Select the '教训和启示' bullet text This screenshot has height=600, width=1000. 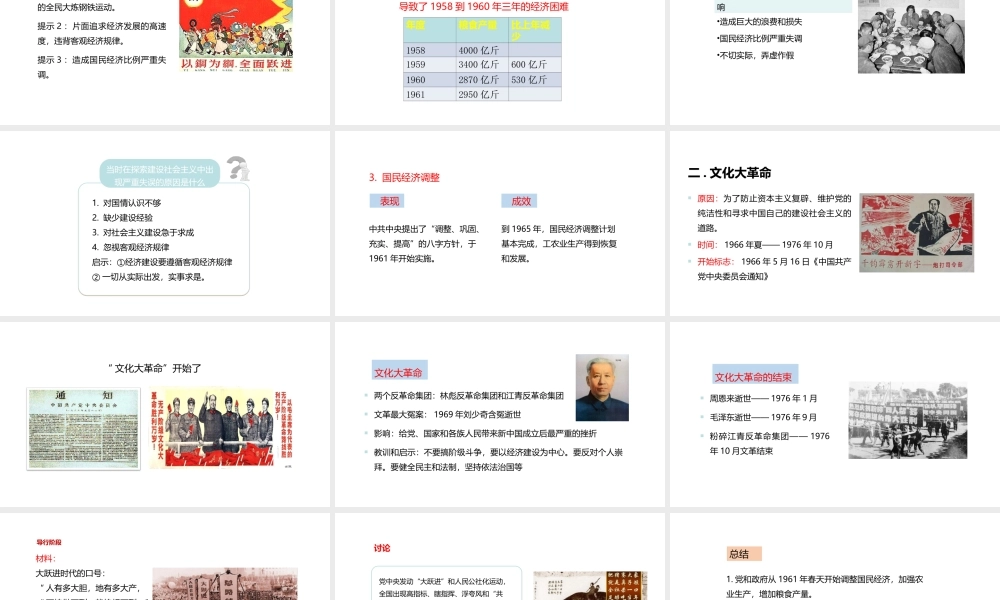[x=498, y=460]
